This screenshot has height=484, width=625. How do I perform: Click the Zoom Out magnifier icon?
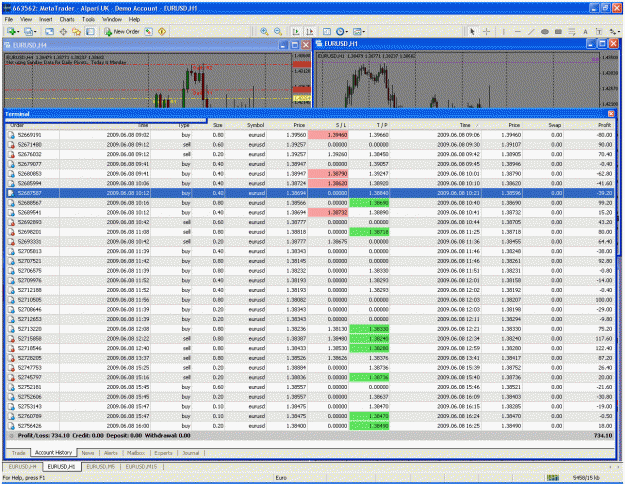coord(278,31)
